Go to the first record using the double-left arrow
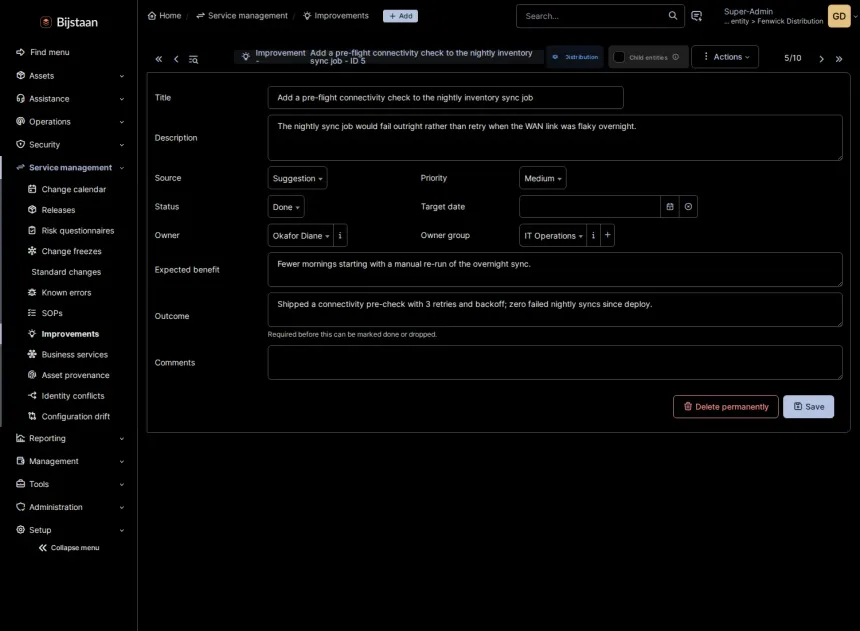 point(159,59)
